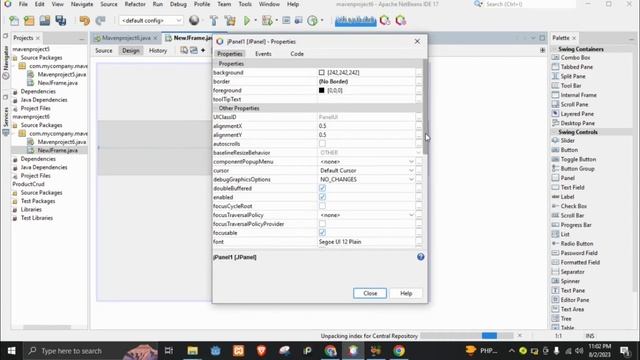Viewport: 640px width, 360px height.
Task: Click the memory usage bar in toolbar
Action: click(355, 20)
